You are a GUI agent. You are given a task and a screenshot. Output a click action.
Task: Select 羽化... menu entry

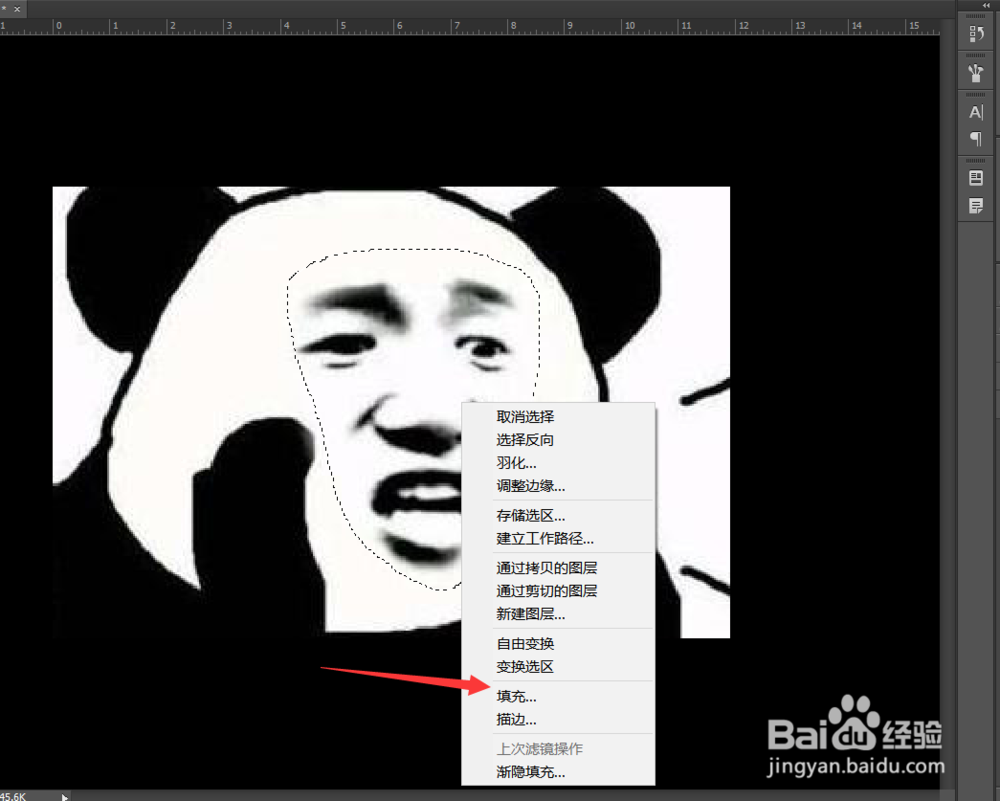click(x=558, y=462)
